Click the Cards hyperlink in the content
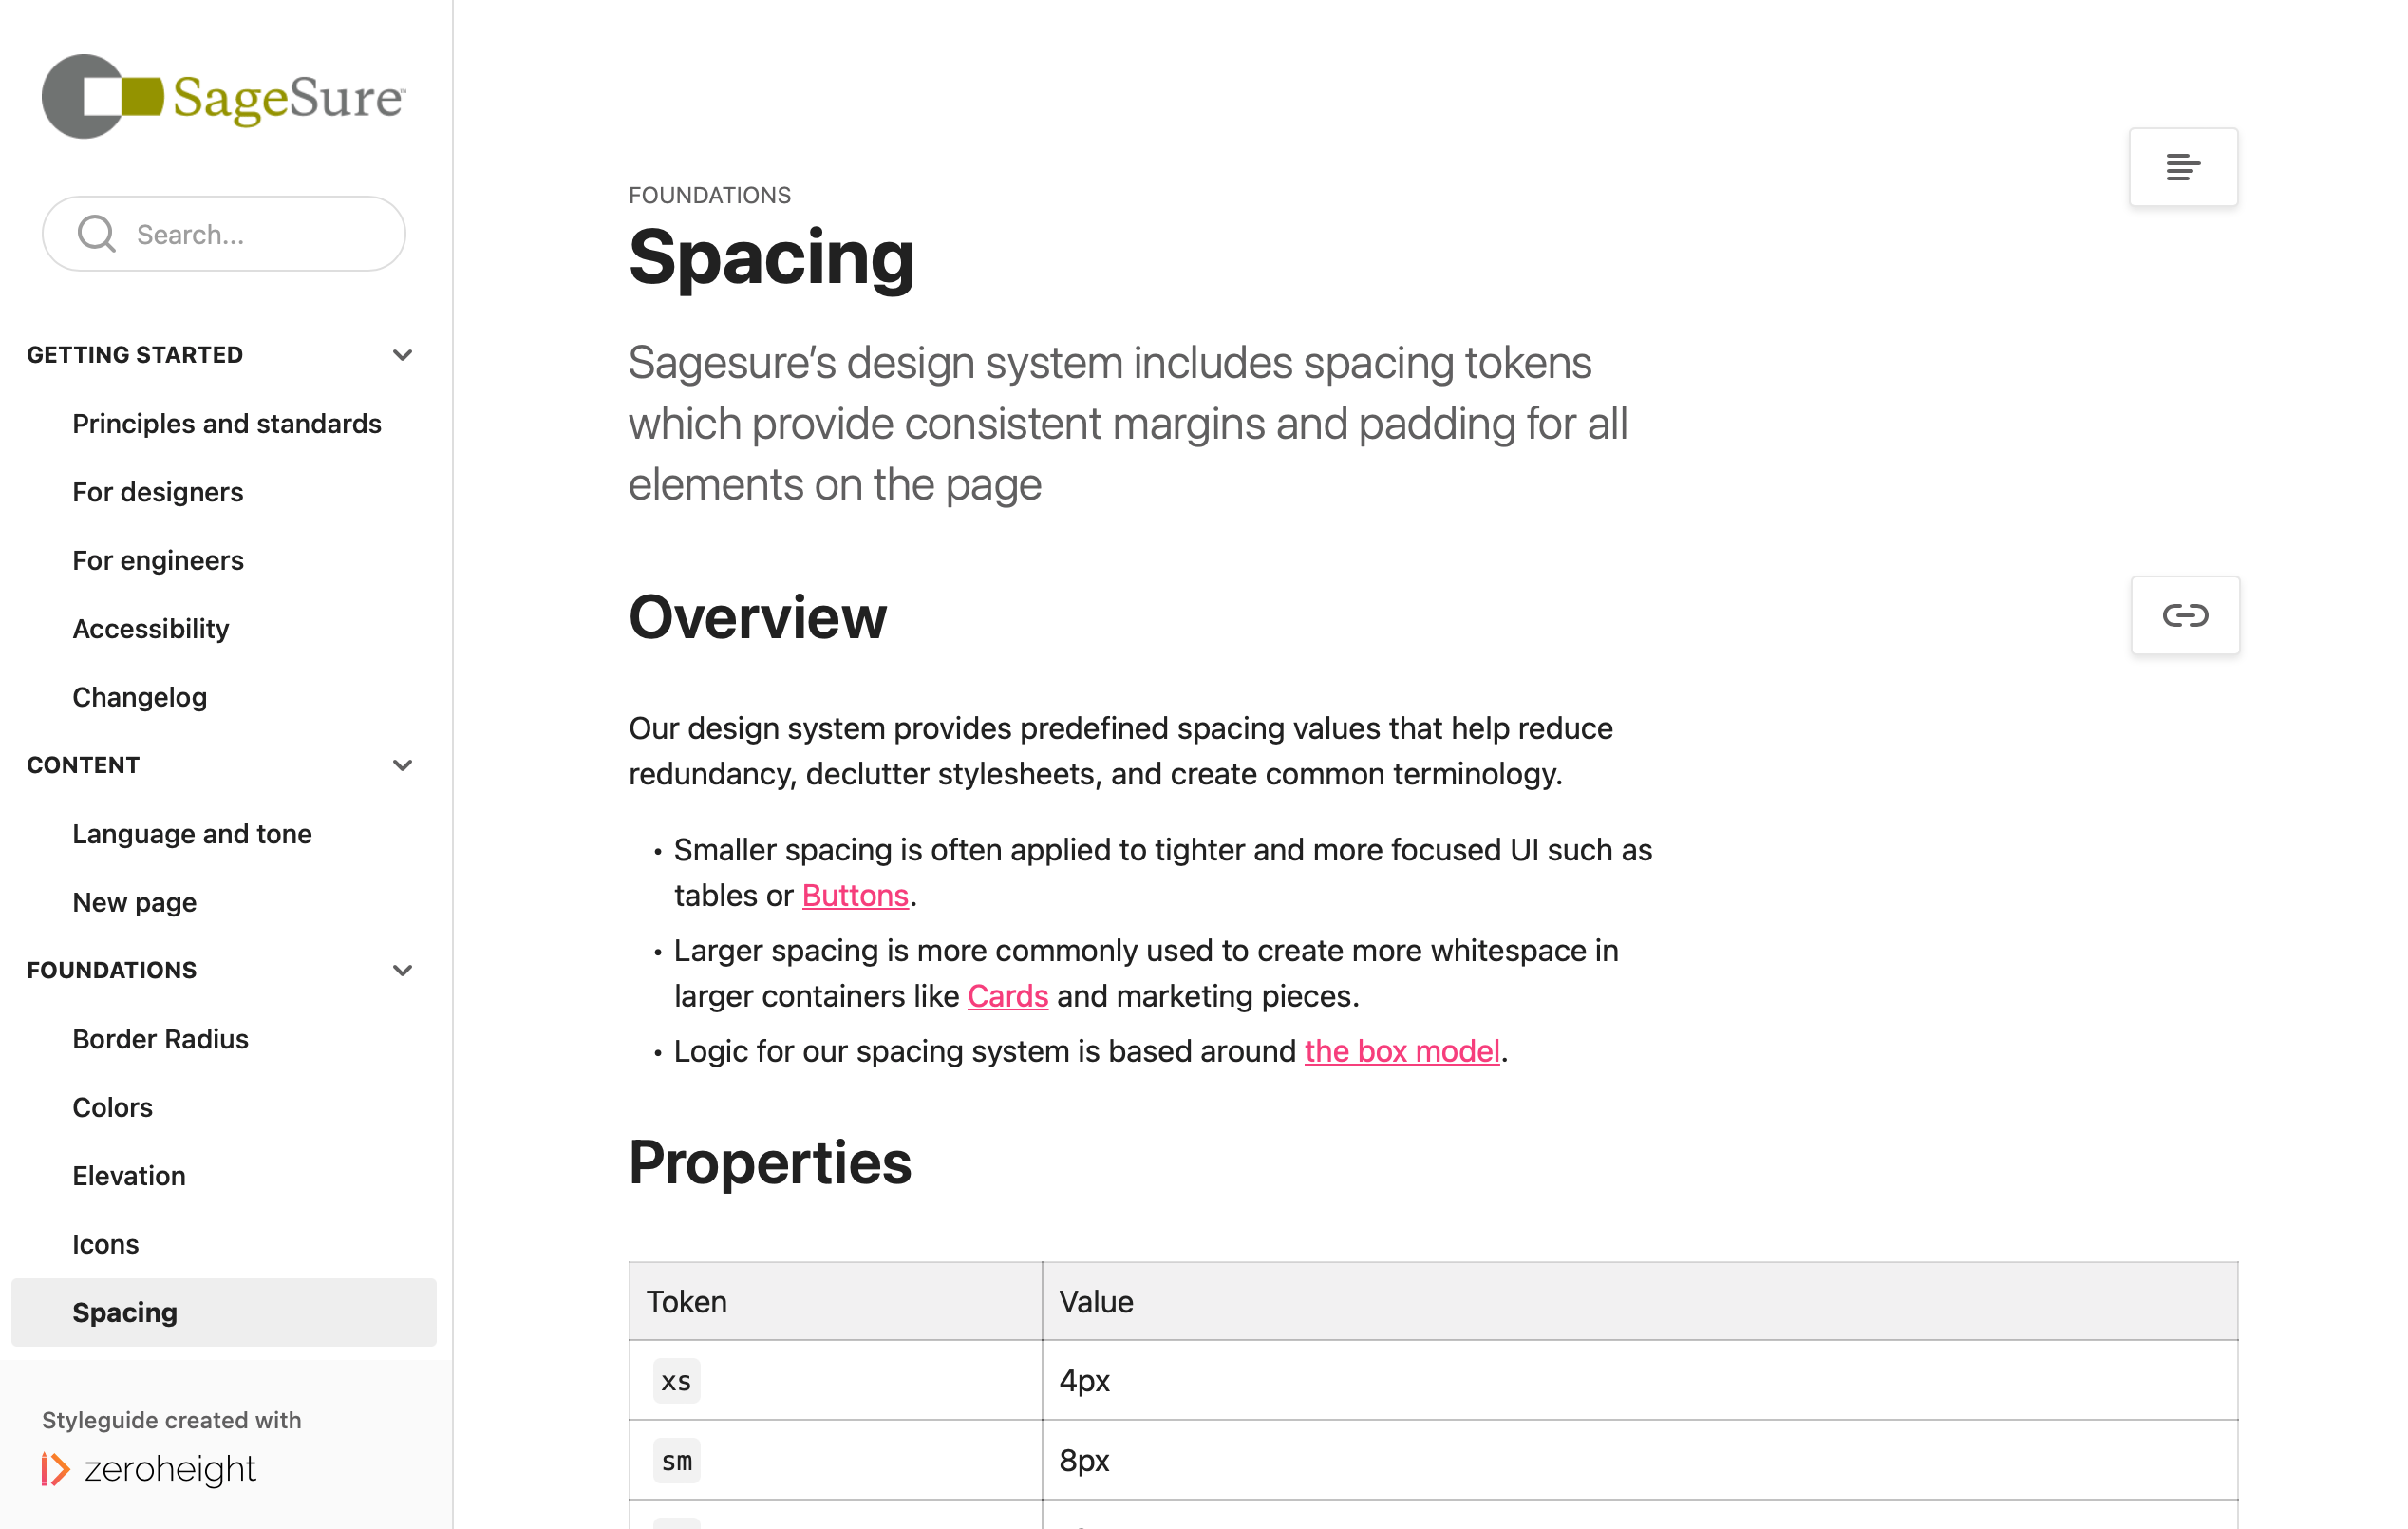 coord(1006,995)
